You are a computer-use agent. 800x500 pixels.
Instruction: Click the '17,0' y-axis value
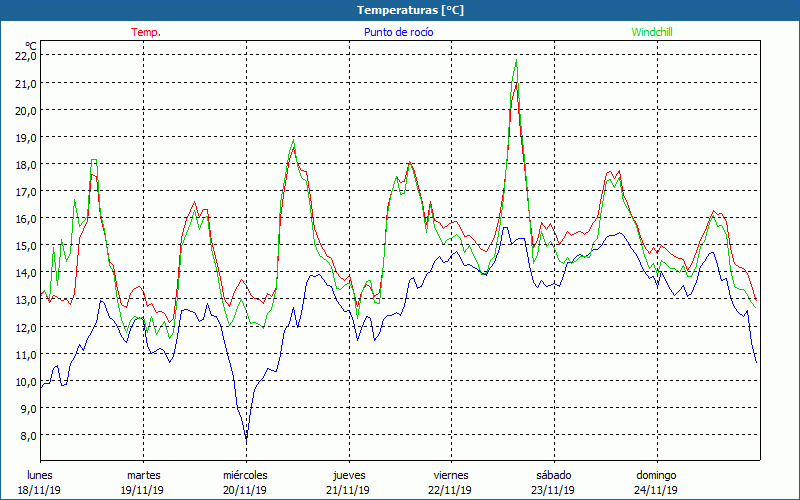[x=26, y=191]
